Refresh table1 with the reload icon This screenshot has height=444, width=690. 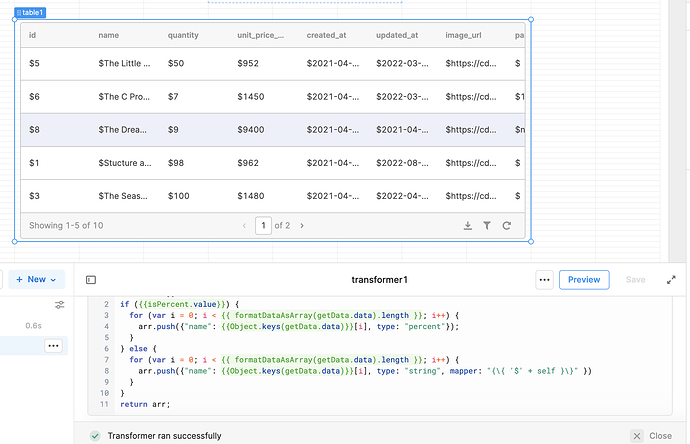pyautogui.click(x=506, y=226)
